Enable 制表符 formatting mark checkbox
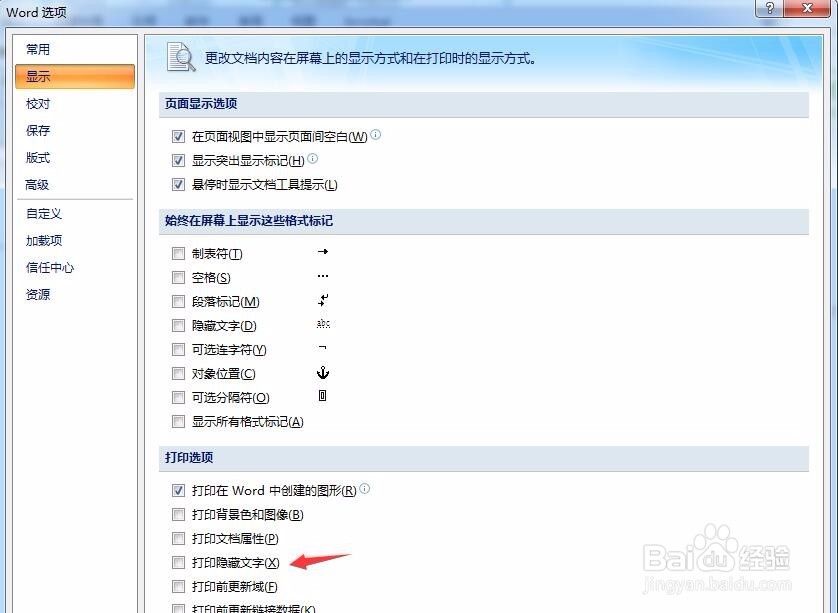 tap(179, 253)
